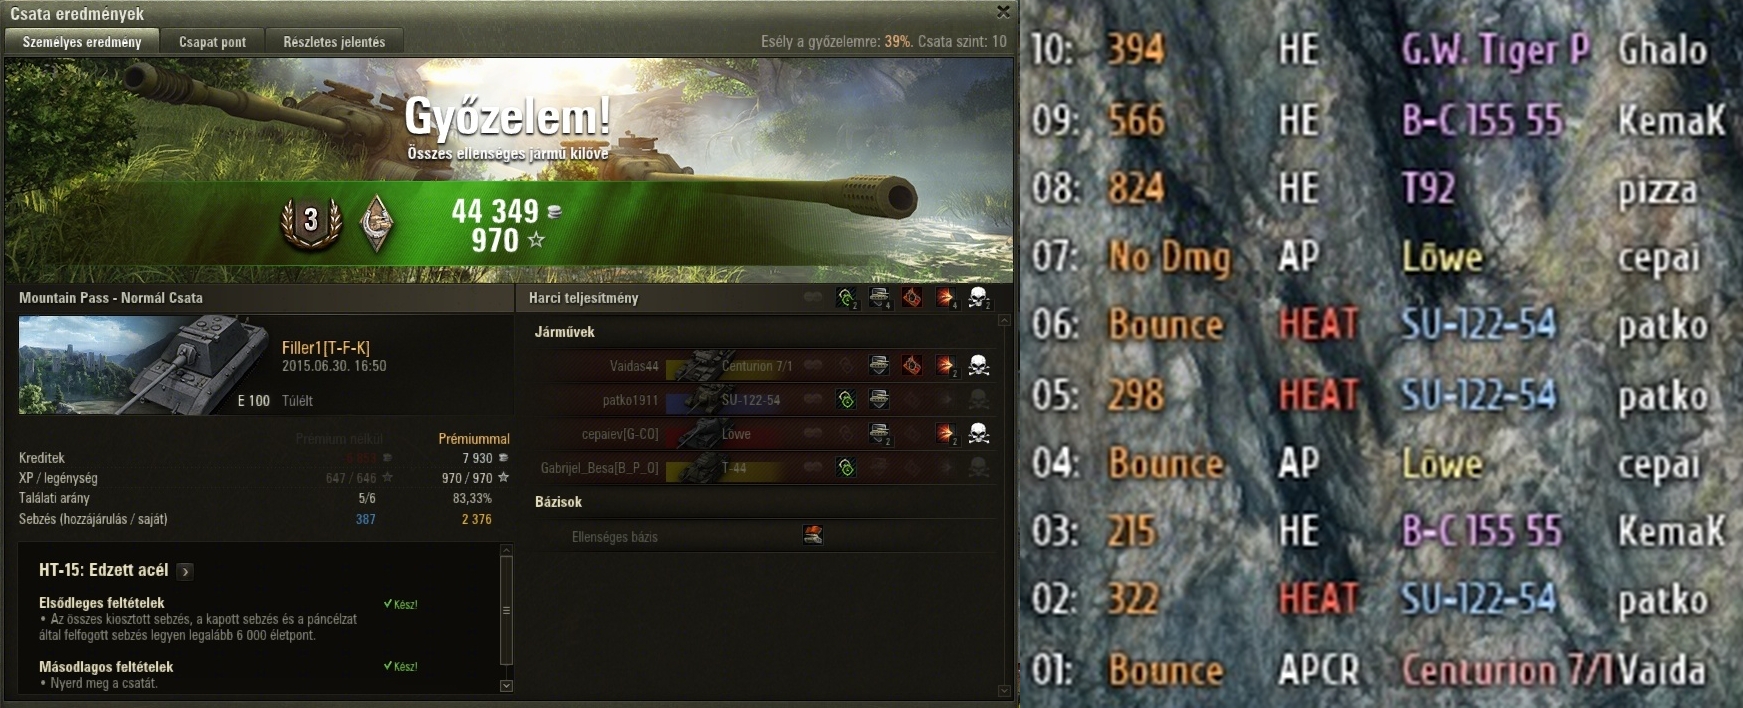Click the kills skull icon in the Harci teljesítmény header
1743x708 pixels.
979,297
